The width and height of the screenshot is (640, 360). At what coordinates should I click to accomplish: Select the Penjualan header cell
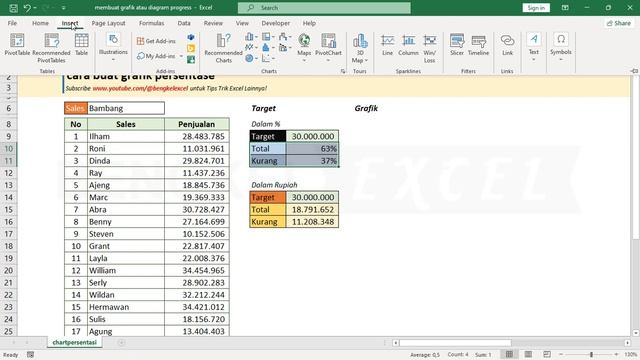[197, 124]
